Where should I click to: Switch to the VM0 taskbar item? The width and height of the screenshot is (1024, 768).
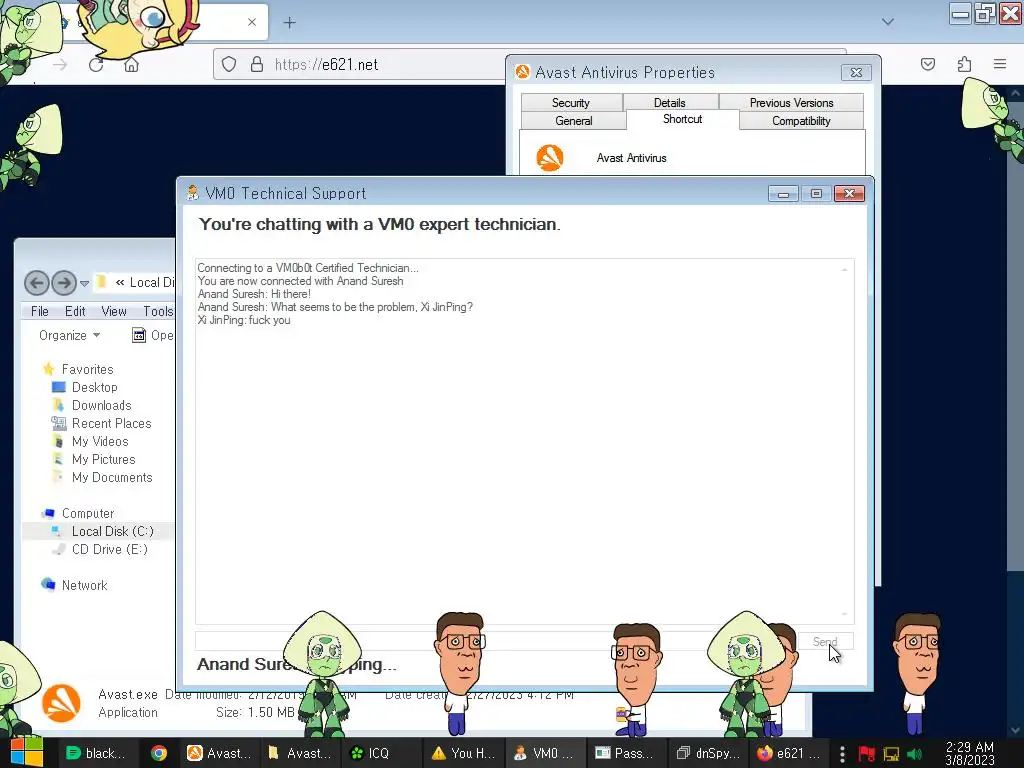pos(543,753)
